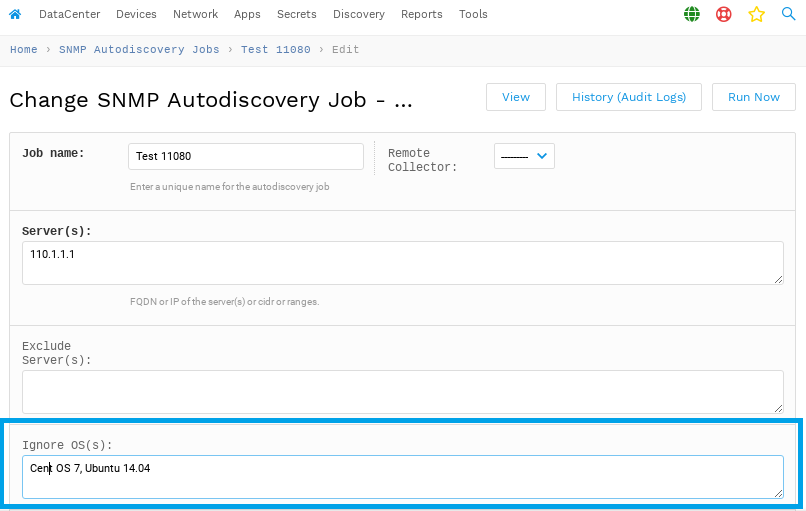Click into the Job name field
The image size is (806, 511).
[x=245, y=157]
